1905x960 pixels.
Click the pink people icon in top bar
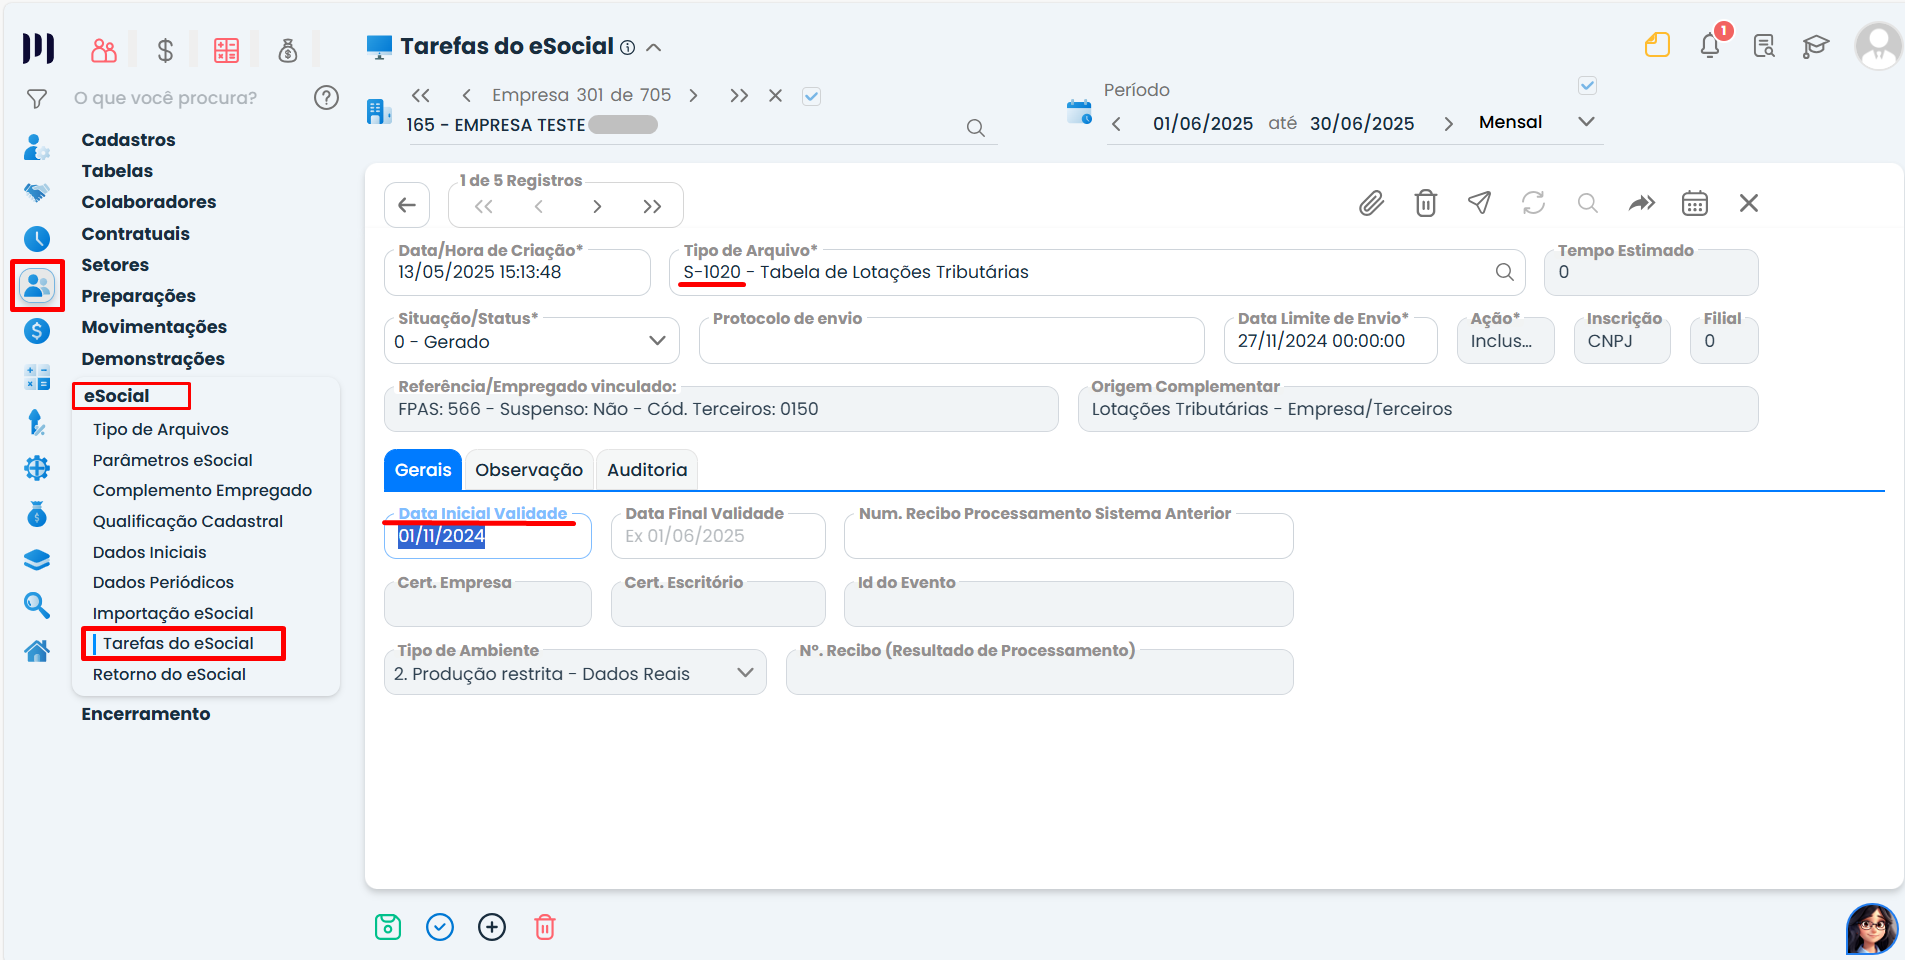[104, 50]
